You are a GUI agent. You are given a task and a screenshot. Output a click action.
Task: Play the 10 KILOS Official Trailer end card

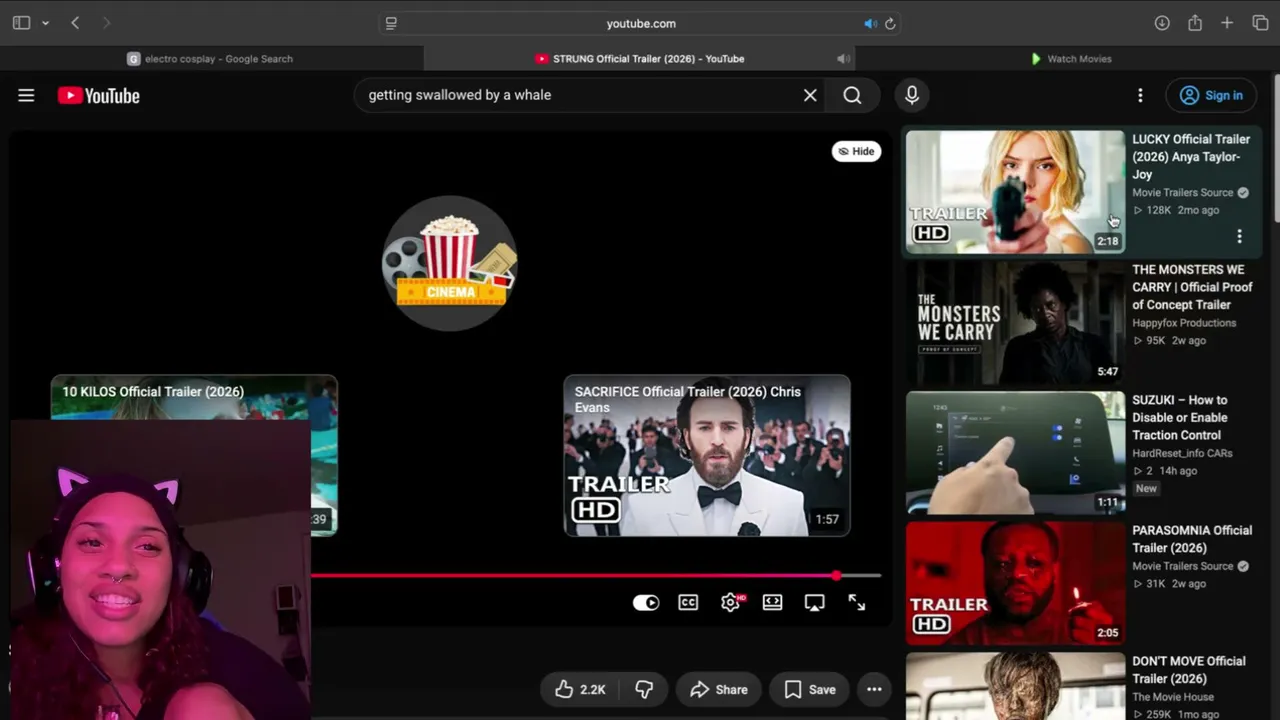194,400
